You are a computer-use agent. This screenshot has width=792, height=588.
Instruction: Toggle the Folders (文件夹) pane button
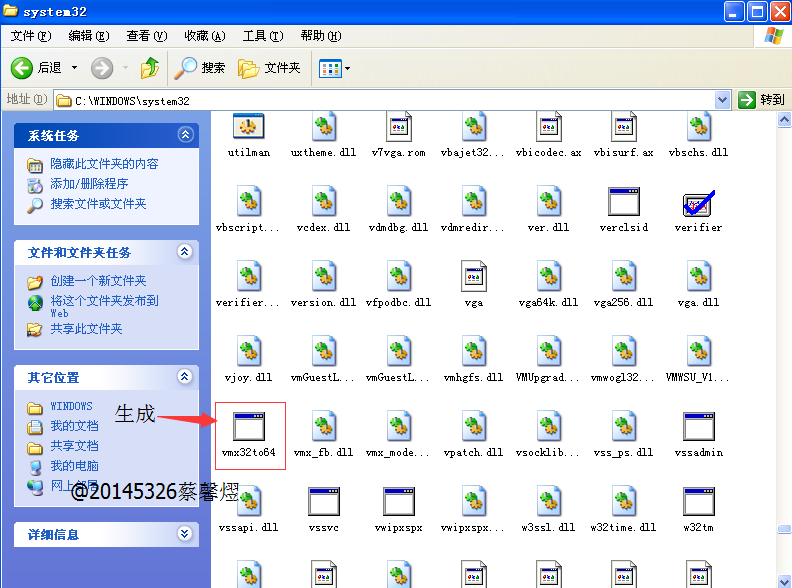[x=270, y=68]
